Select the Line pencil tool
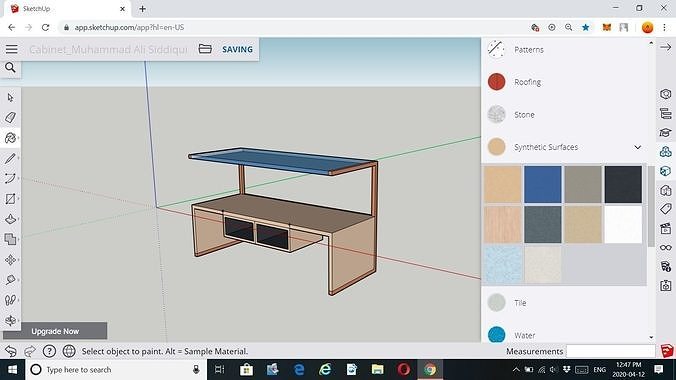 click(x=10, y=158)
